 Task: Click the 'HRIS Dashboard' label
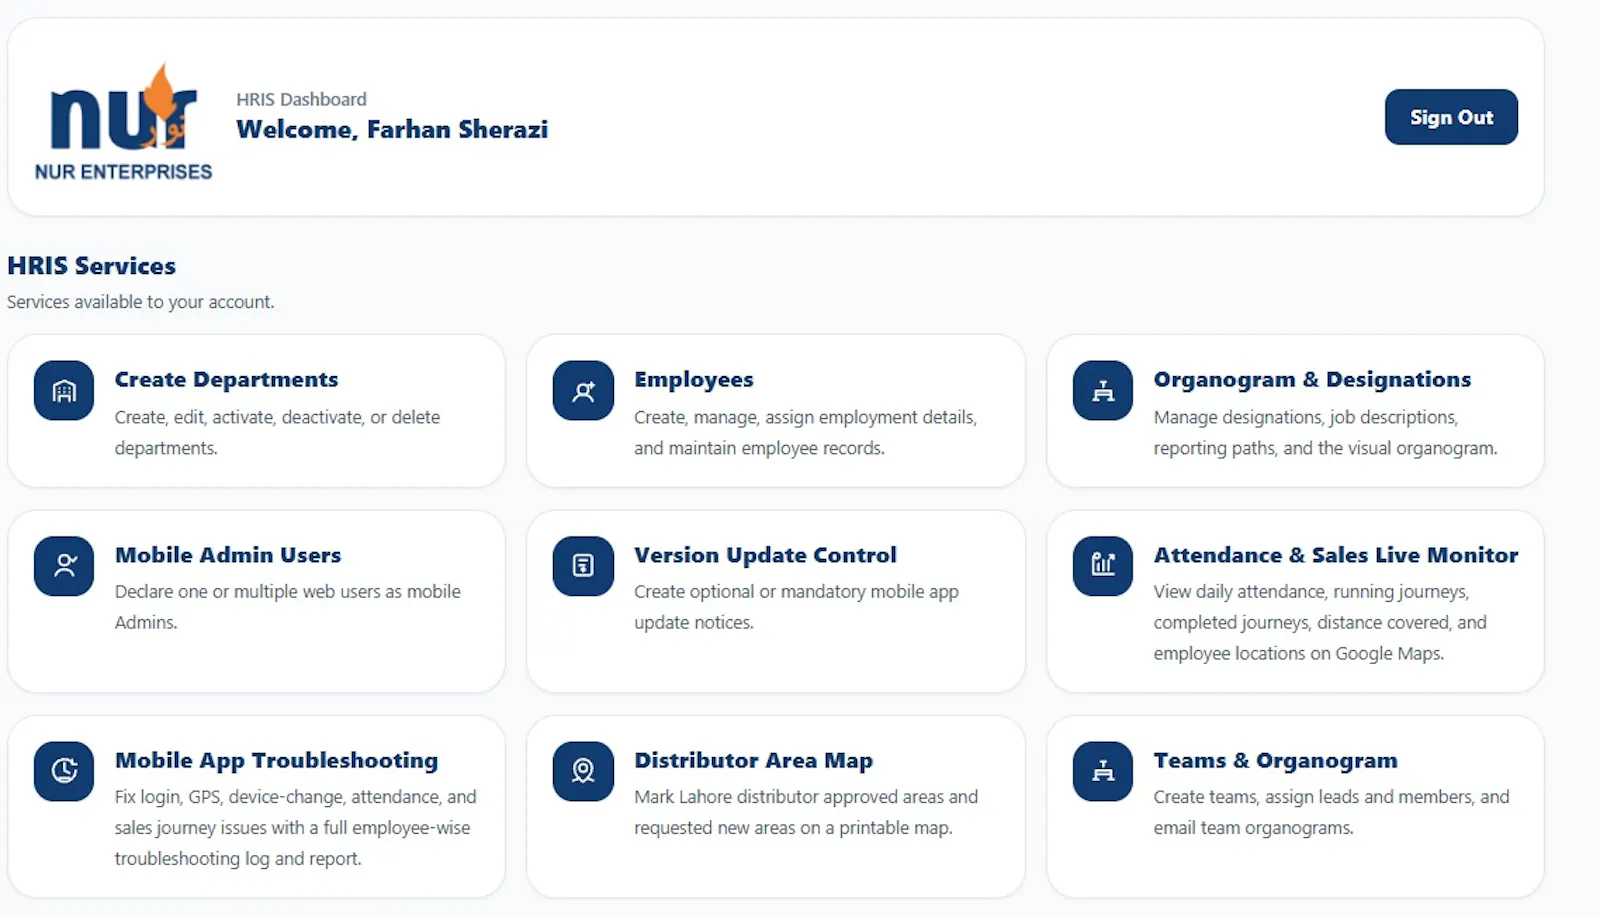(x=301, y=99)
